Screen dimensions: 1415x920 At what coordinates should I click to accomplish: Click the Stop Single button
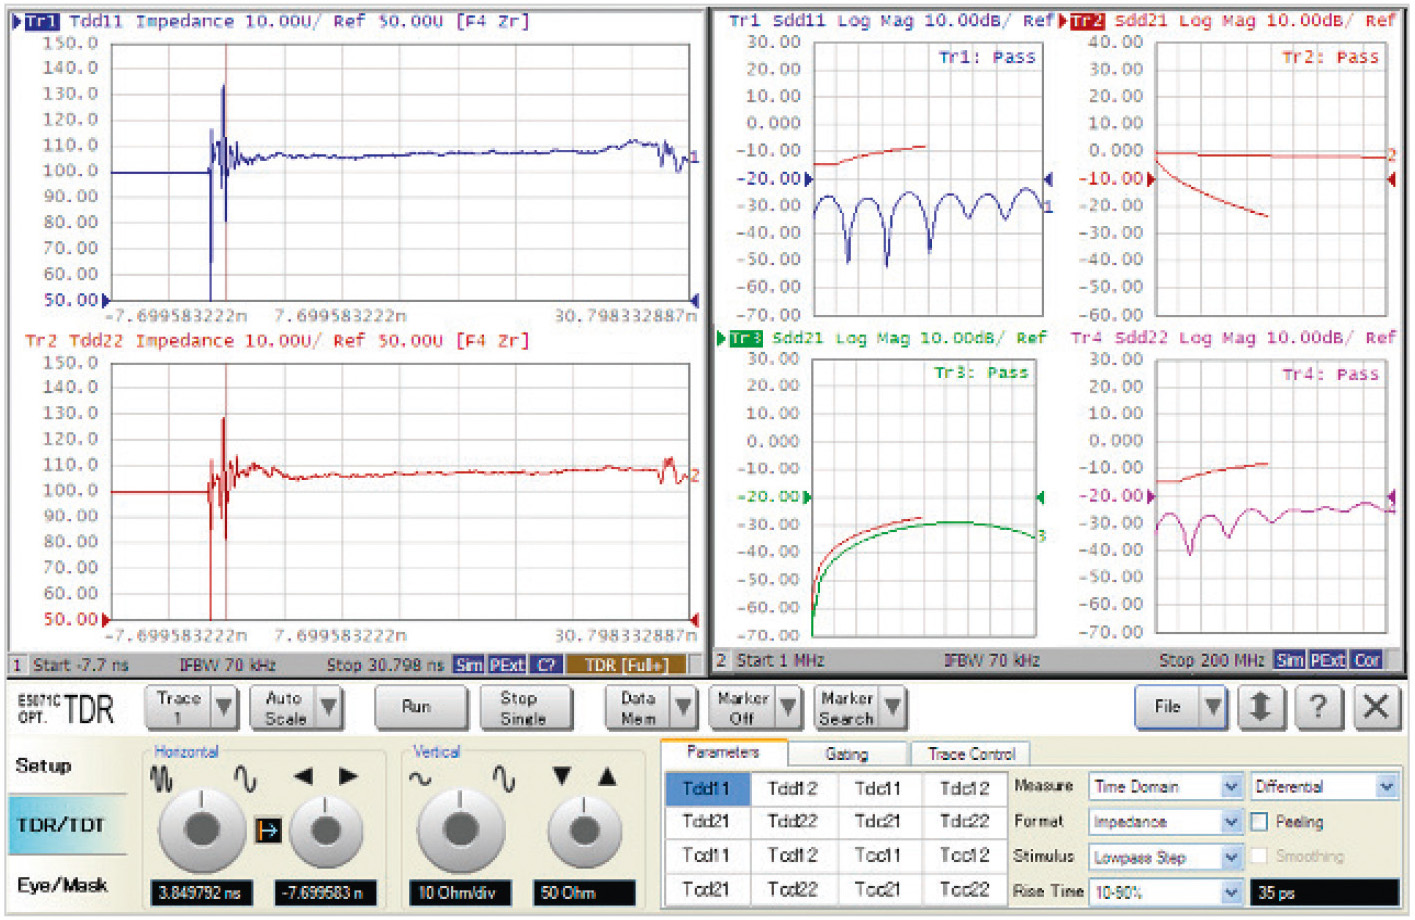pyautogui.click(x=524, y=708)
